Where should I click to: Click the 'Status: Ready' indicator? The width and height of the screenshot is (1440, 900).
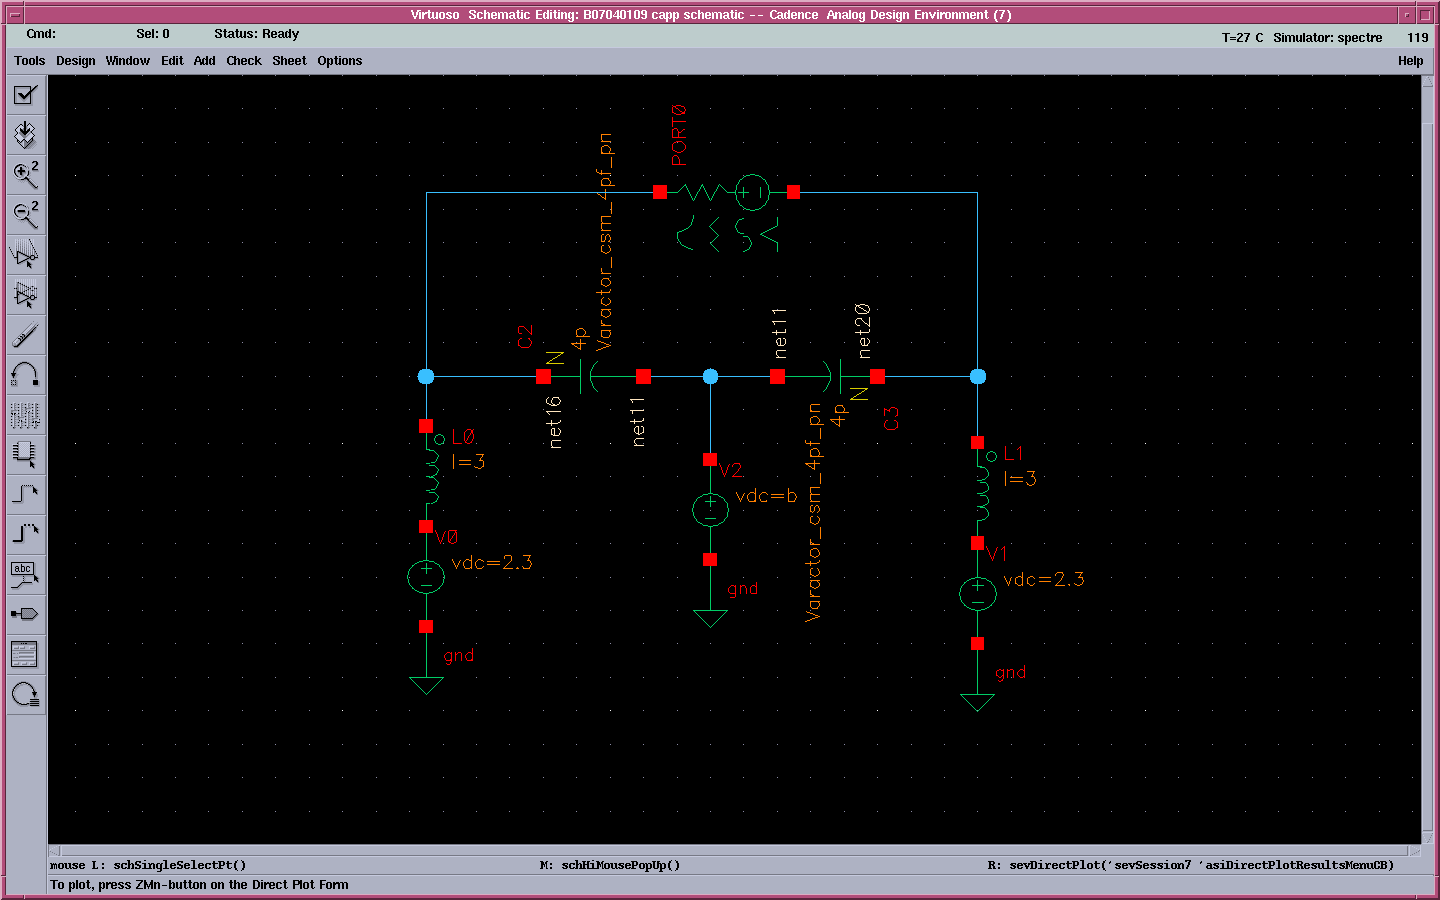click(256, 34)
